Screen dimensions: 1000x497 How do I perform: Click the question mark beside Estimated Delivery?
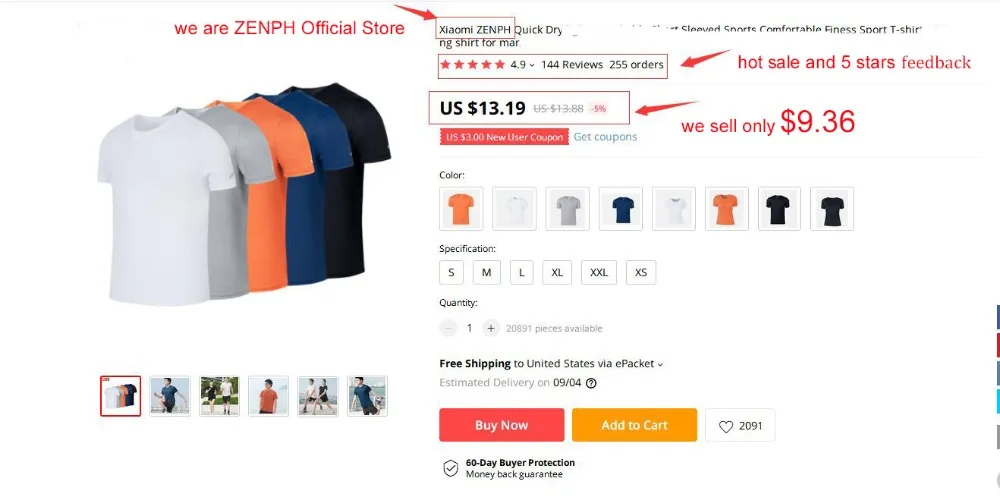[591, 383]
